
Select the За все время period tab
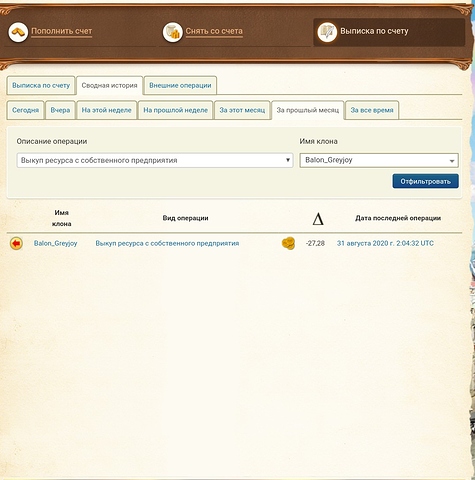372,110
